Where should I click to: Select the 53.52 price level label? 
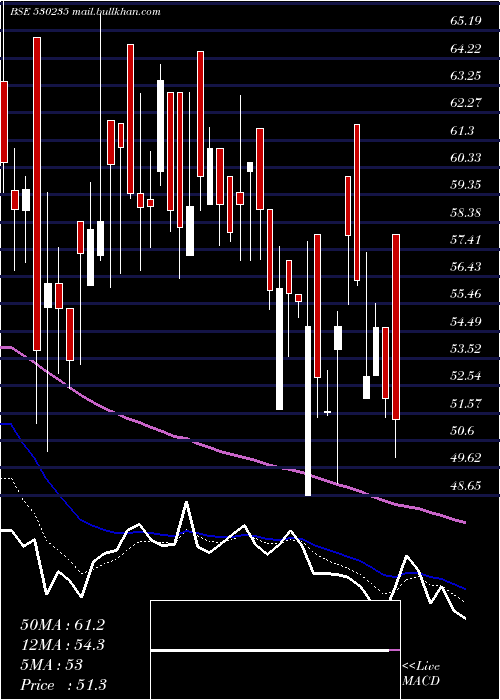[x=466, y=349]
